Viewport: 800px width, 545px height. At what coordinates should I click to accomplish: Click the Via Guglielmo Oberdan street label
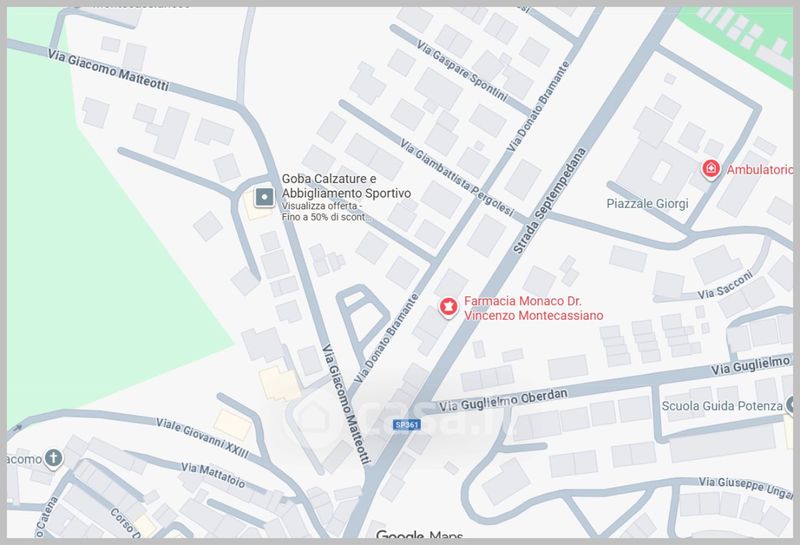[x=503, y=401]
